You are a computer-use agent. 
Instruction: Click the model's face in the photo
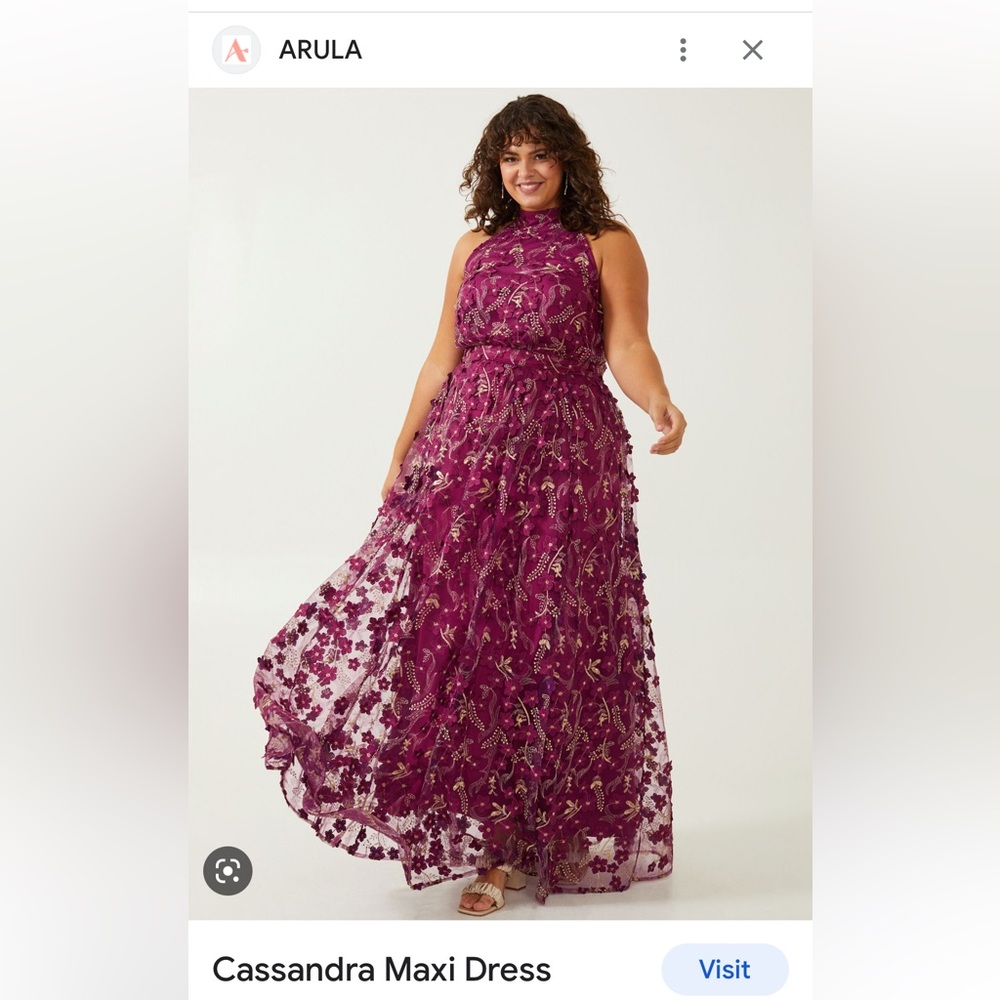531,171
